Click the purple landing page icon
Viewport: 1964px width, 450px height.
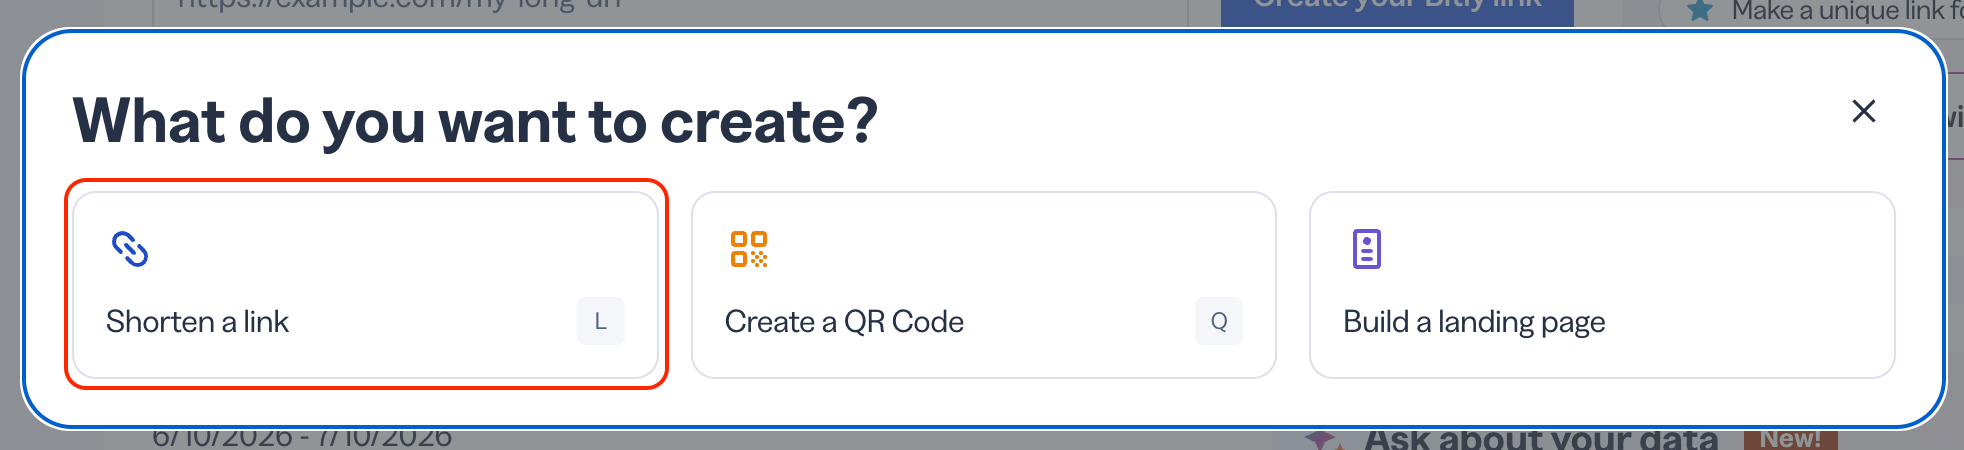(x=1367, y=249)
